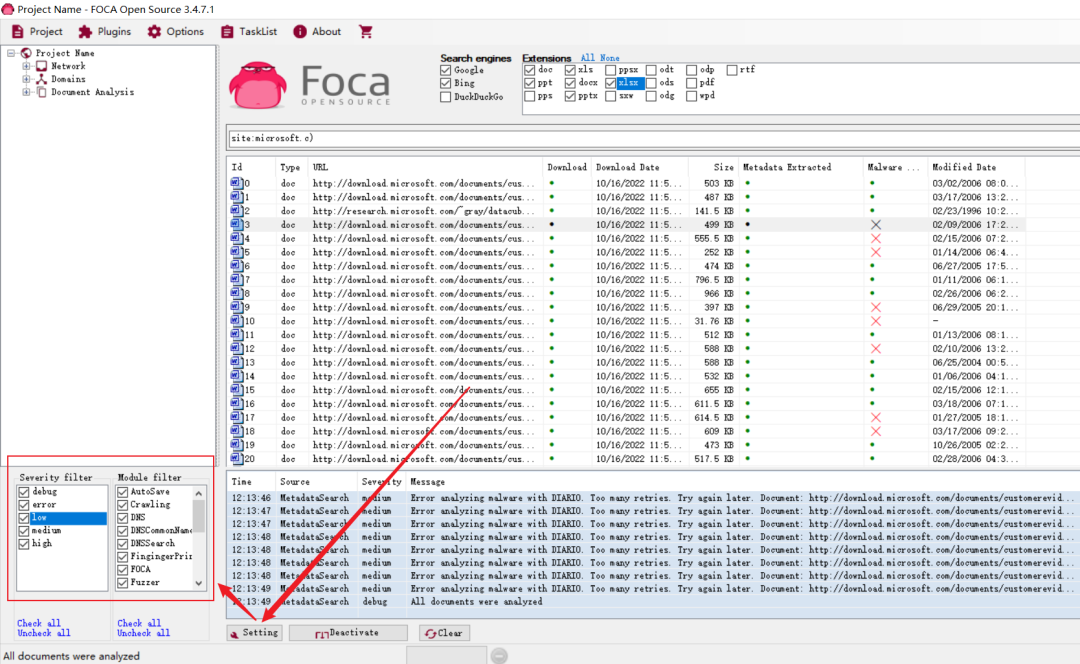Click the Domains hierarchy icon
The width and height of the screenshot is (1080, 664).
pos(41,79)
